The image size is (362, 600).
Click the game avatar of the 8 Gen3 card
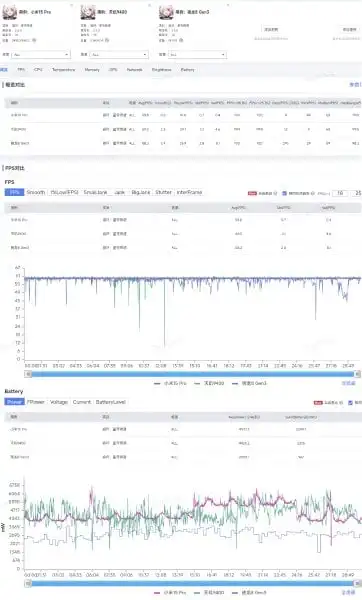(166, 12)
